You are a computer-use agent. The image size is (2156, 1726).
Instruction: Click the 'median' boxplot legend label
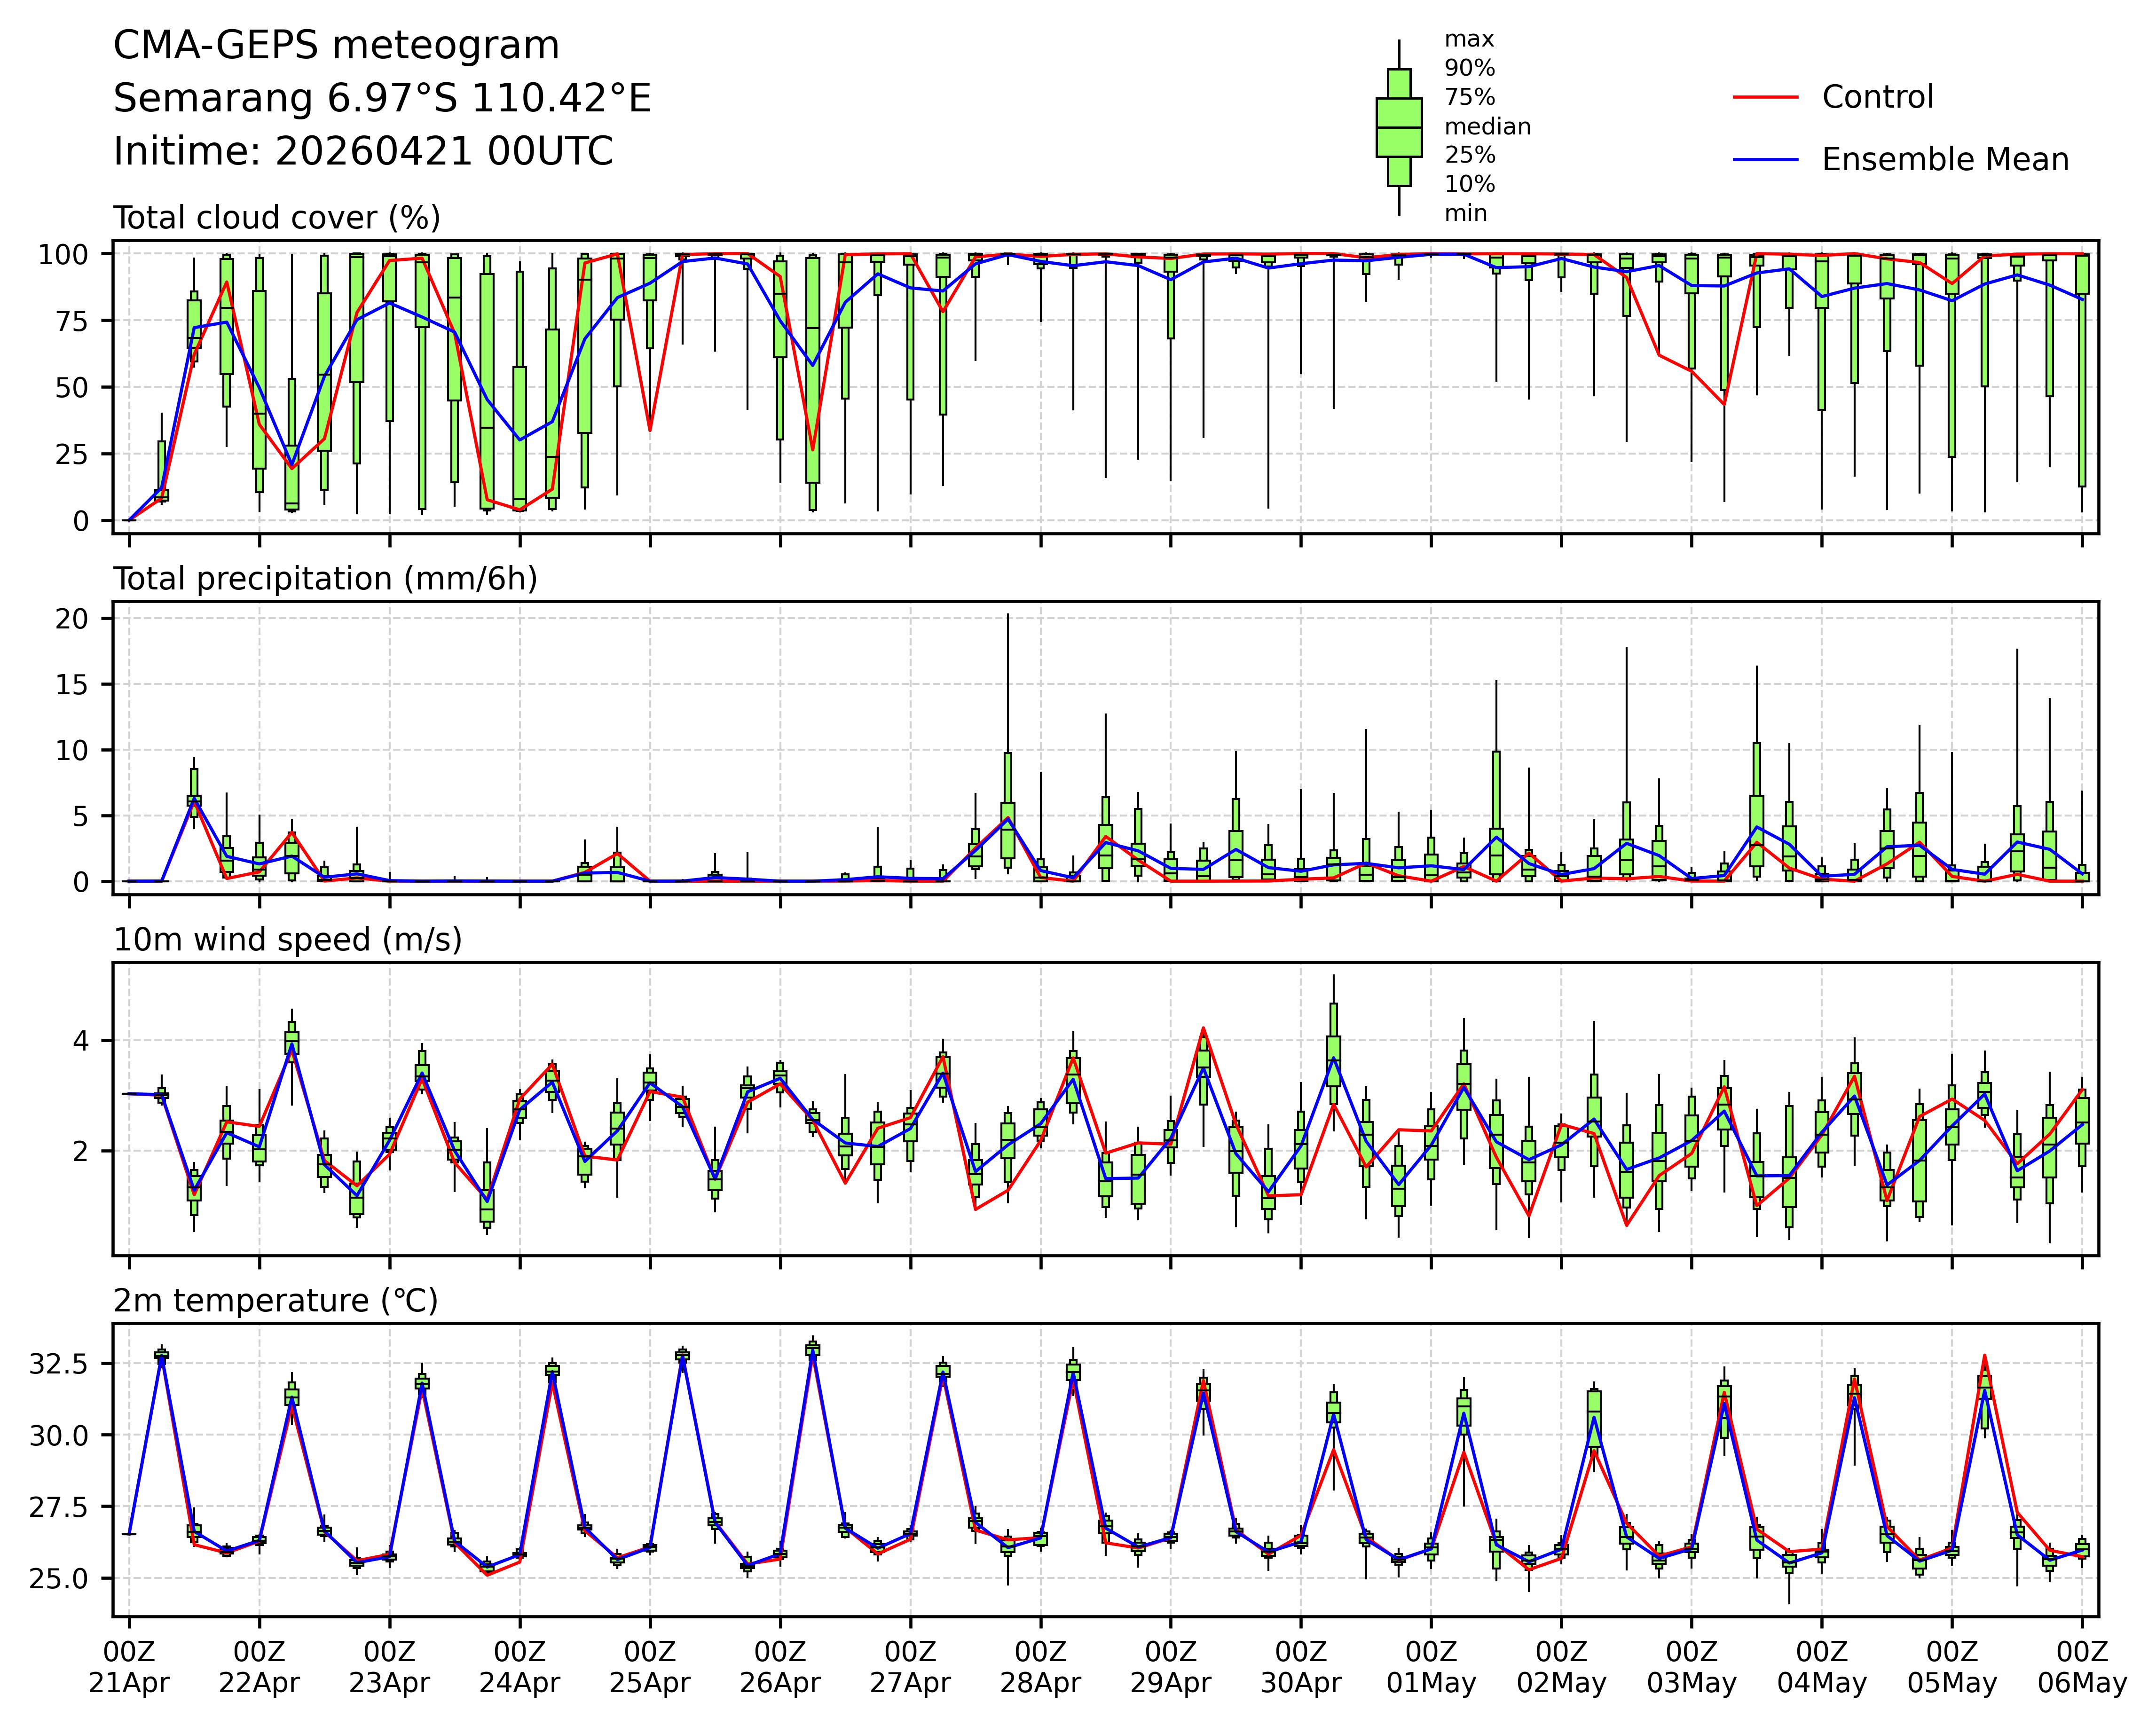tap(1487, 127)
